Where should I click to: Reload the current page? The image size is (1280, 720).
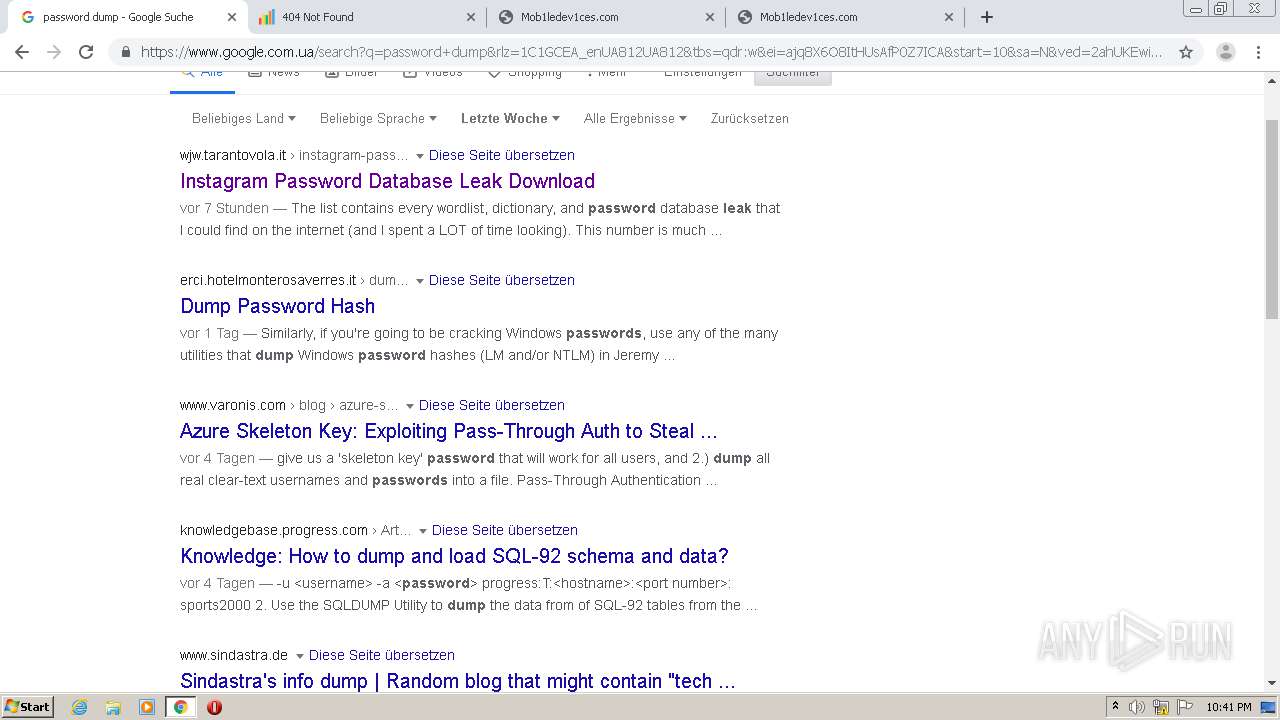pyautogui.click(x=86, y=52)
